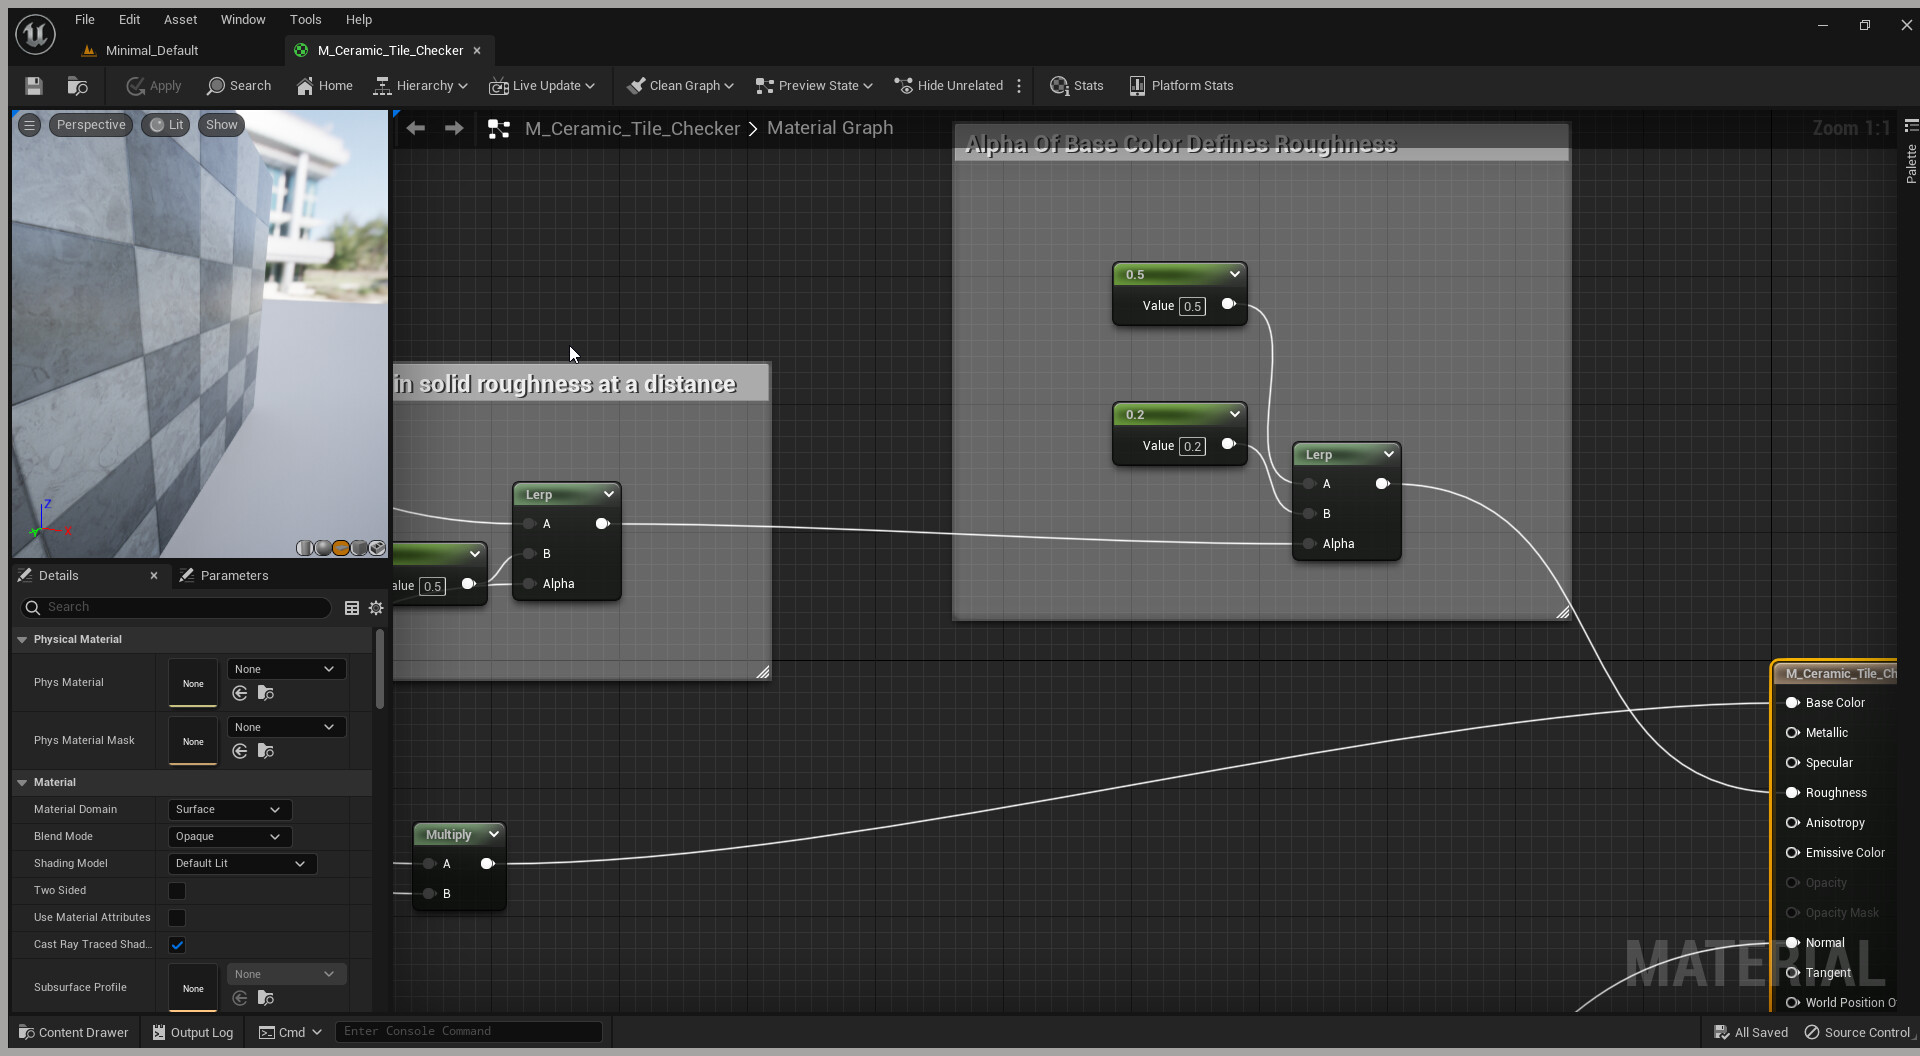1920x1056 pixels.
Task: Open the Asset menu
Action: click(x=180, y=19)
